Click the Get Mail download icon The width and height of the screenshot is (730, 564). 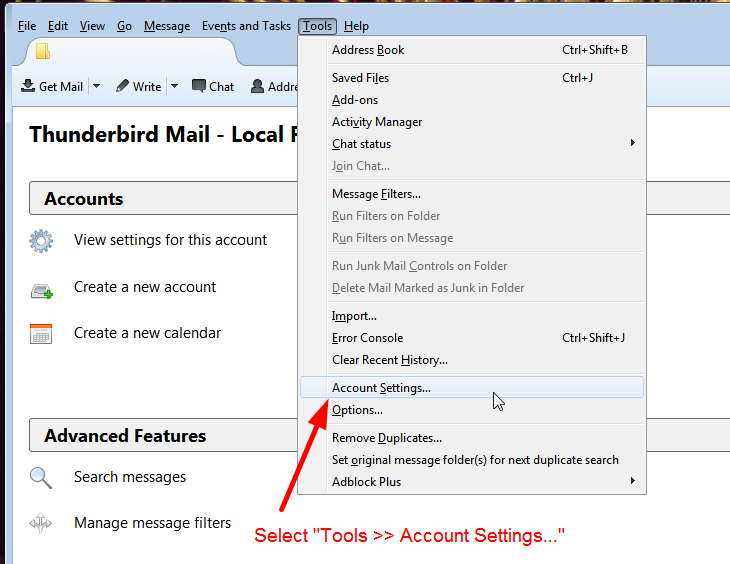28,86
